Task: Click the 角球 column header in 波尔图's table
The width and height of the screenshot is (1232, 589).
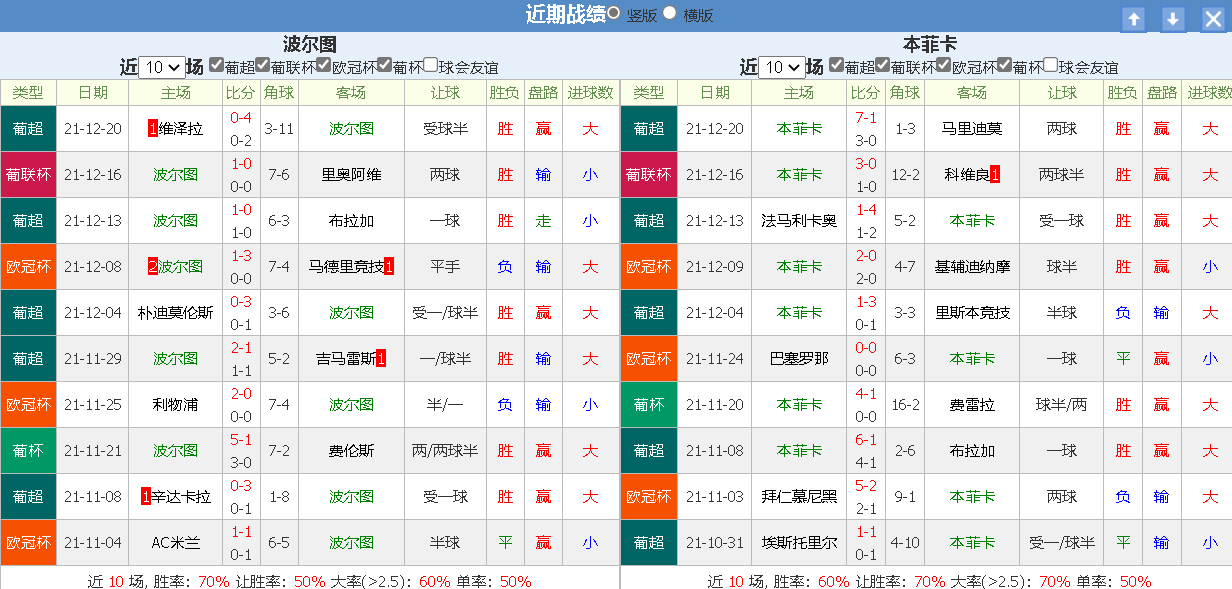Action: (x=279, y=93)
